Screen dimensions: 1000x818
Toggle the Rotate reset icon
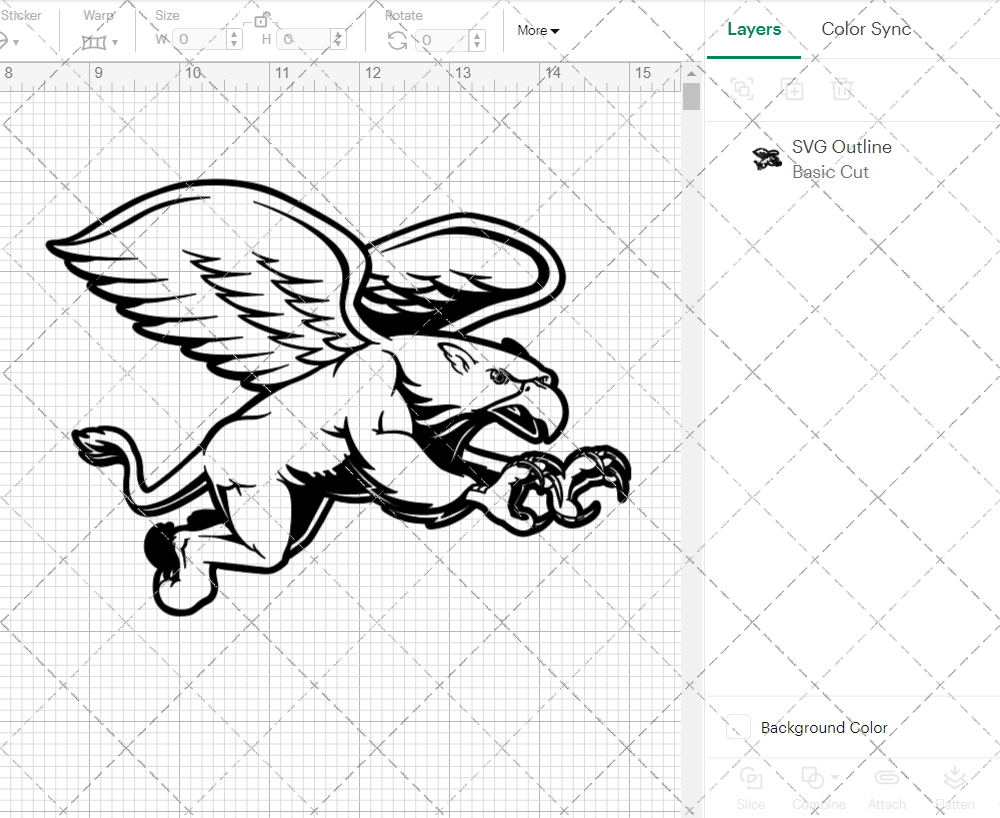395,40
